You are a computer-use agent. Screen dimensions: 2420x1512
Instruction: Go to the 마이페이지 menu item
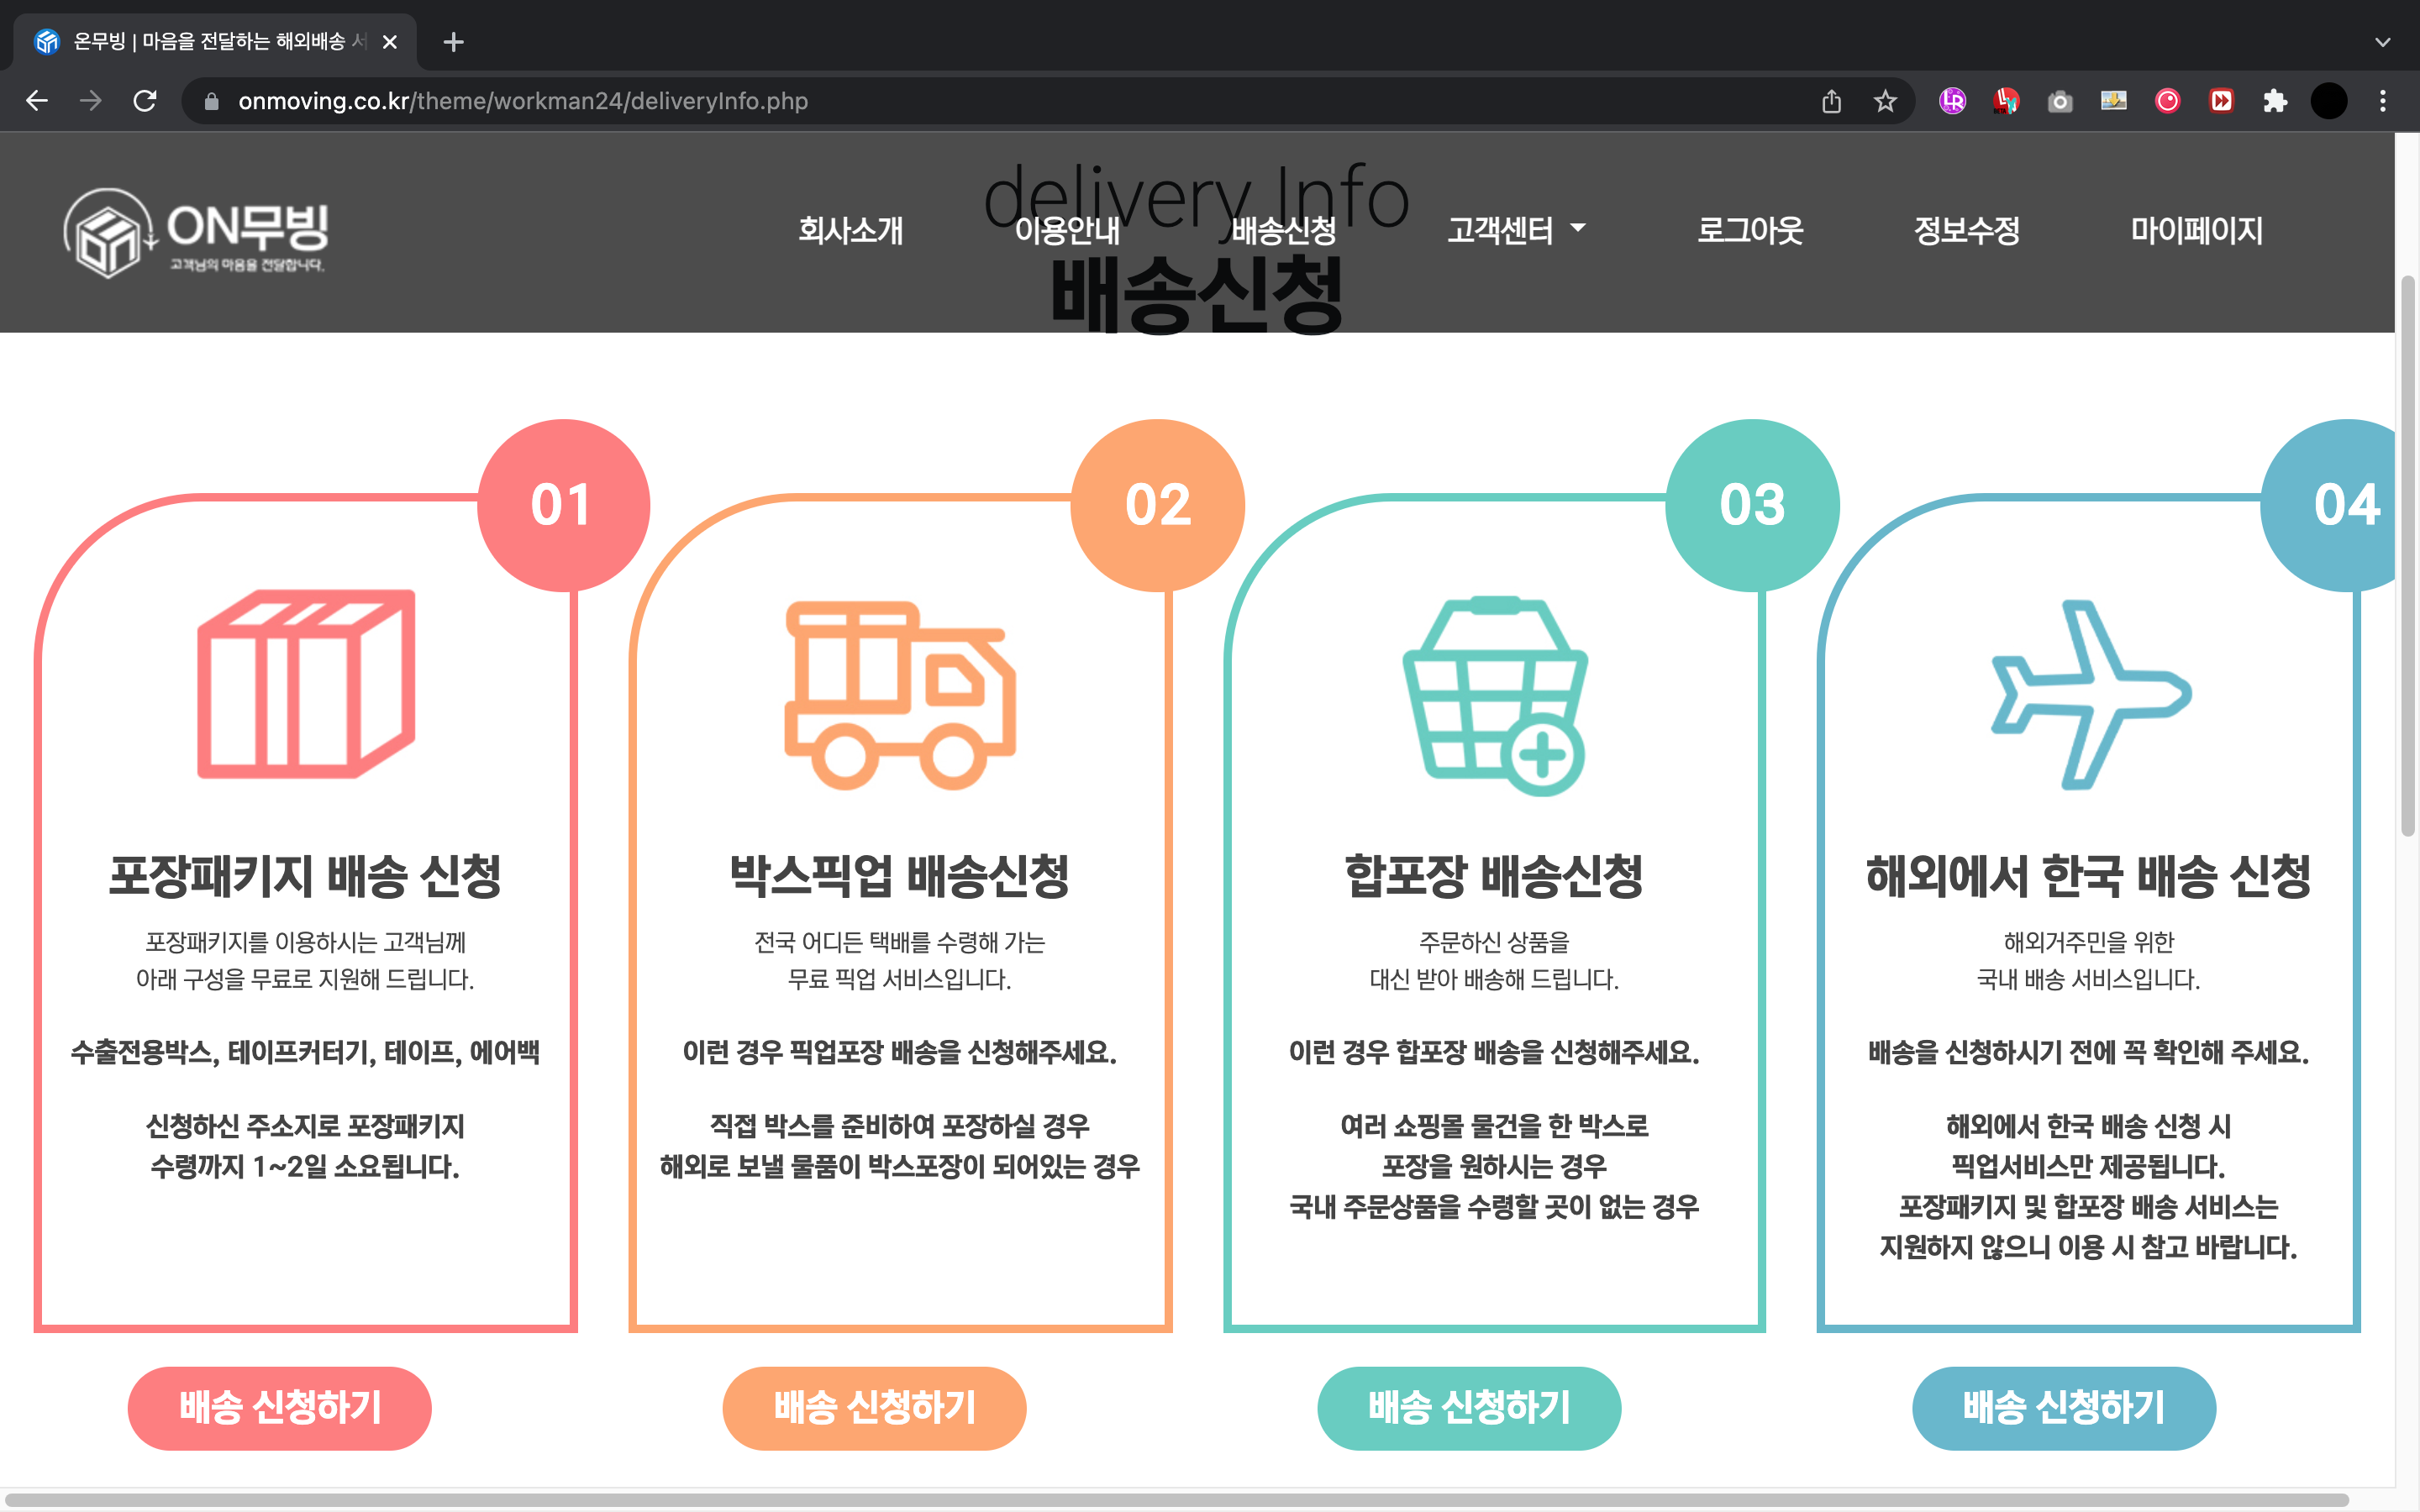[x=2196, y=230]
